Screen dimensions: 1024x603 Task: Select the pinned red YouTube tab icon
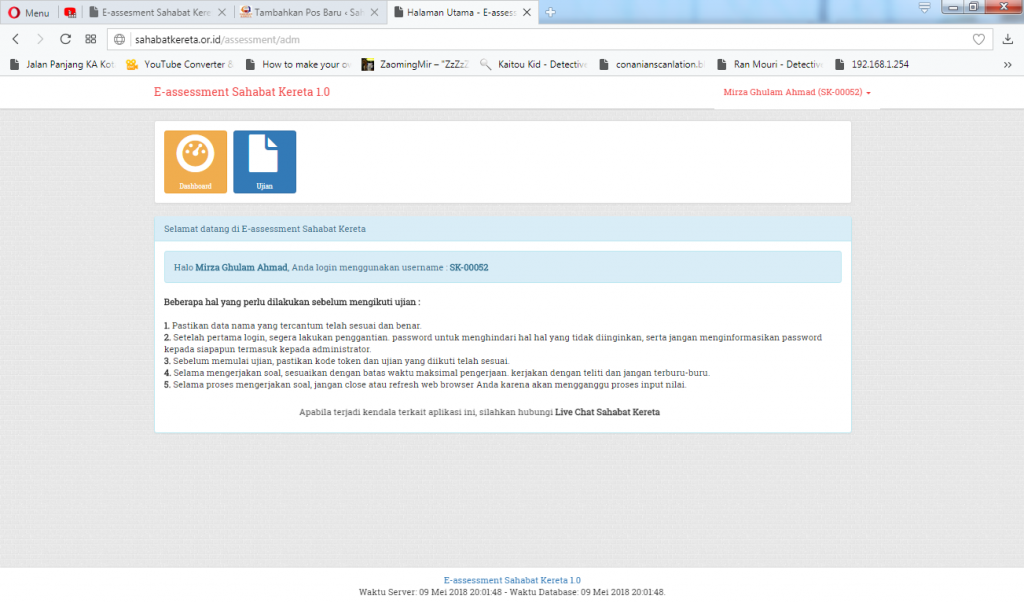[69, 12]
